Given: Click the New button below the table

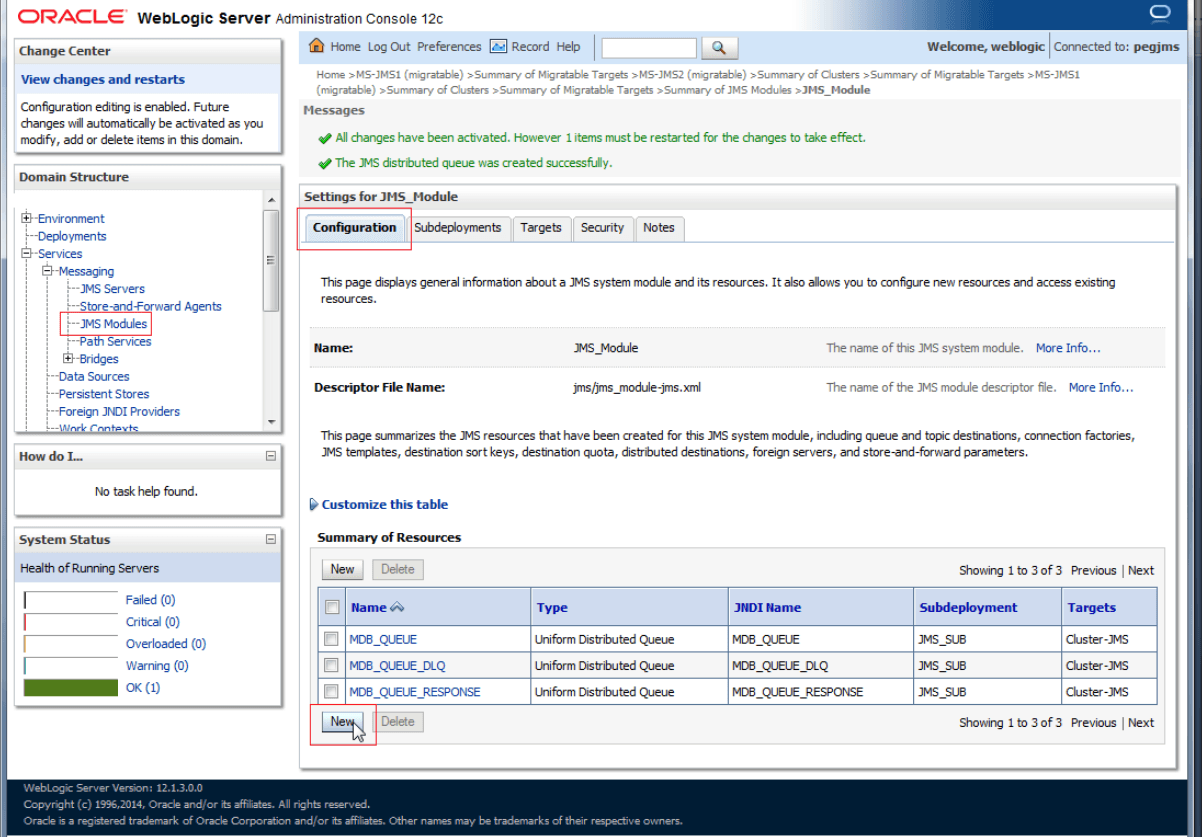Looking at the screenshot, I should [x=341, y=721].
